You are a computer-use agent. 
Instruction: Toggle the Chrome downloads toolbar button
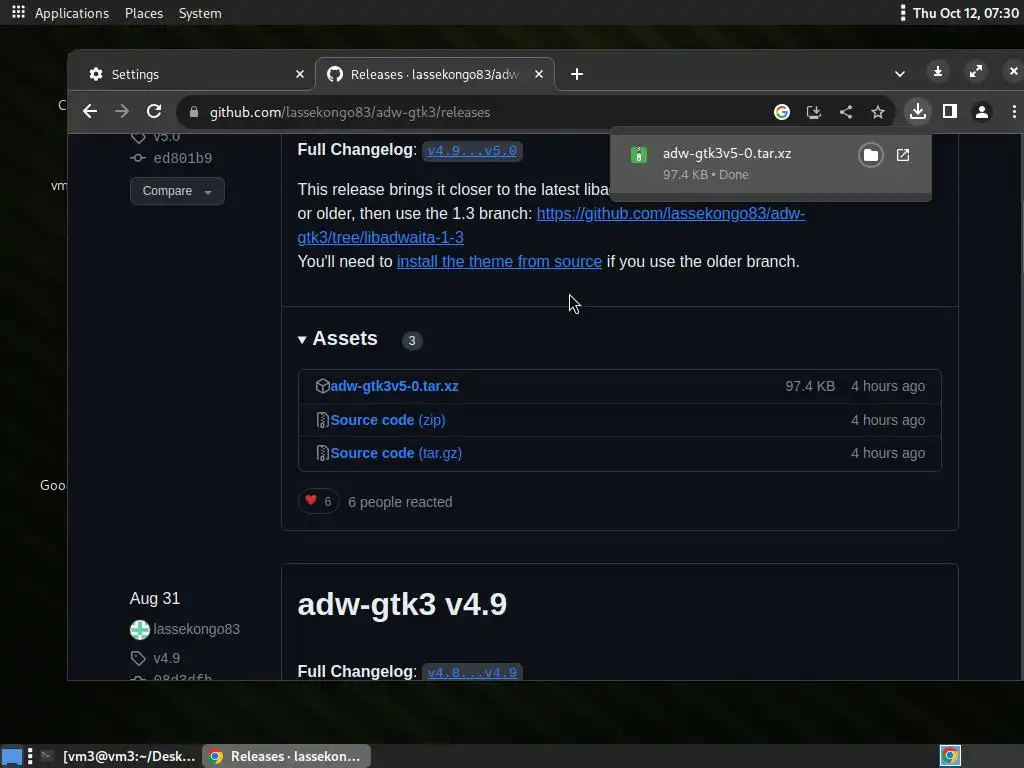pos(918,112)
